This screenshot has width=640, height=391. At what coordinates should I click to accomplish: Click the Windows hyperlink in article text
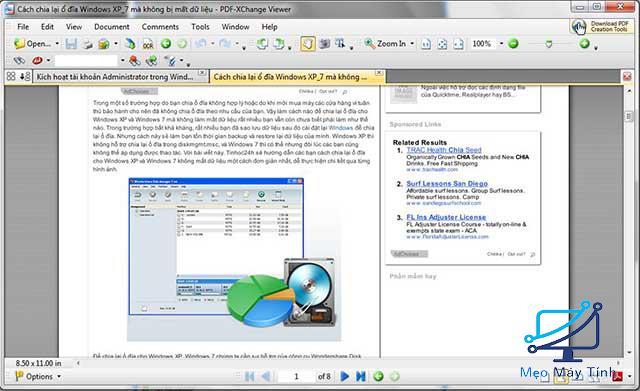340,128
